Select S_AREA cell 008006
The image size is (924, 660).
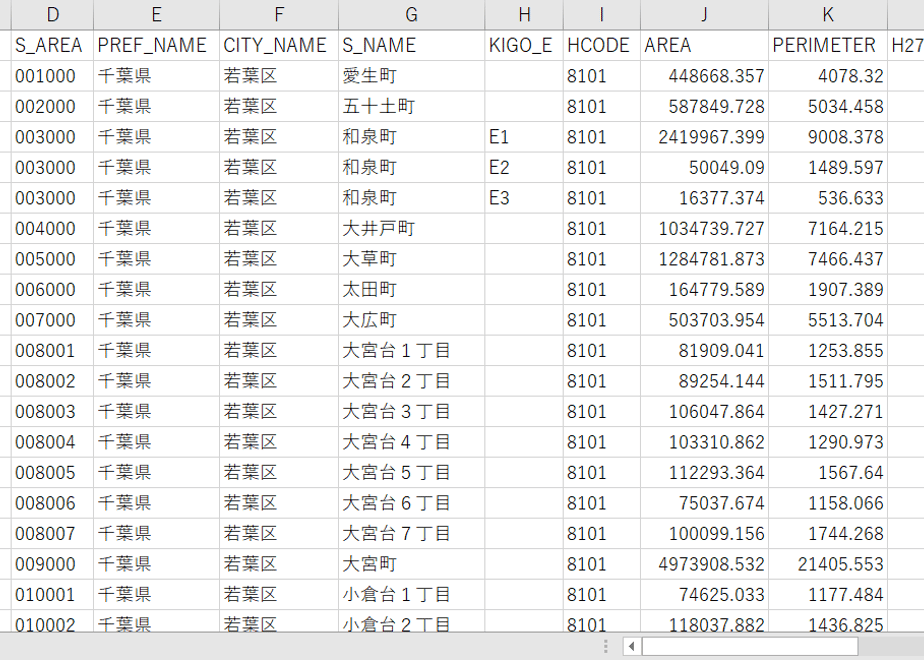coord(52,503)
